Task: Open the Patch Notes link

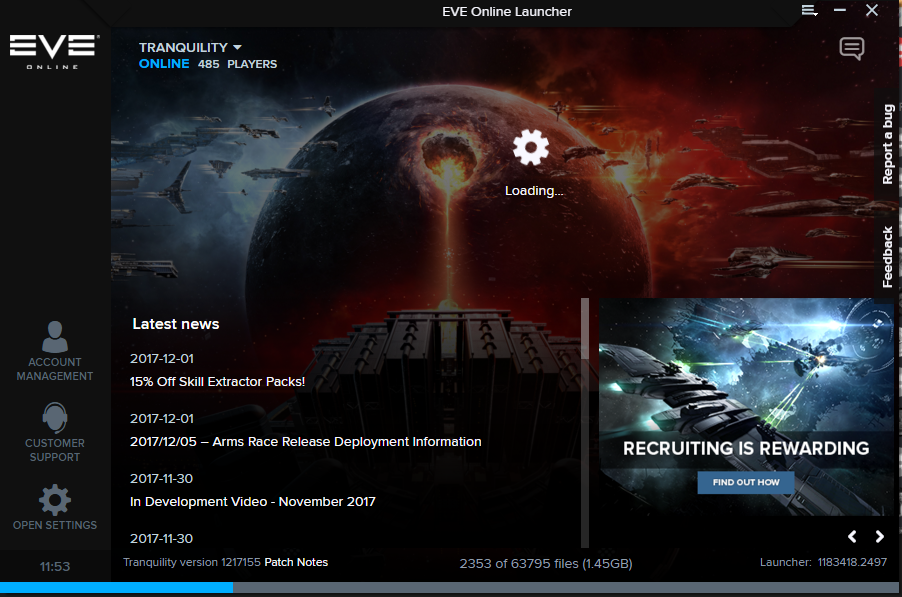Action: coord(296,562)
